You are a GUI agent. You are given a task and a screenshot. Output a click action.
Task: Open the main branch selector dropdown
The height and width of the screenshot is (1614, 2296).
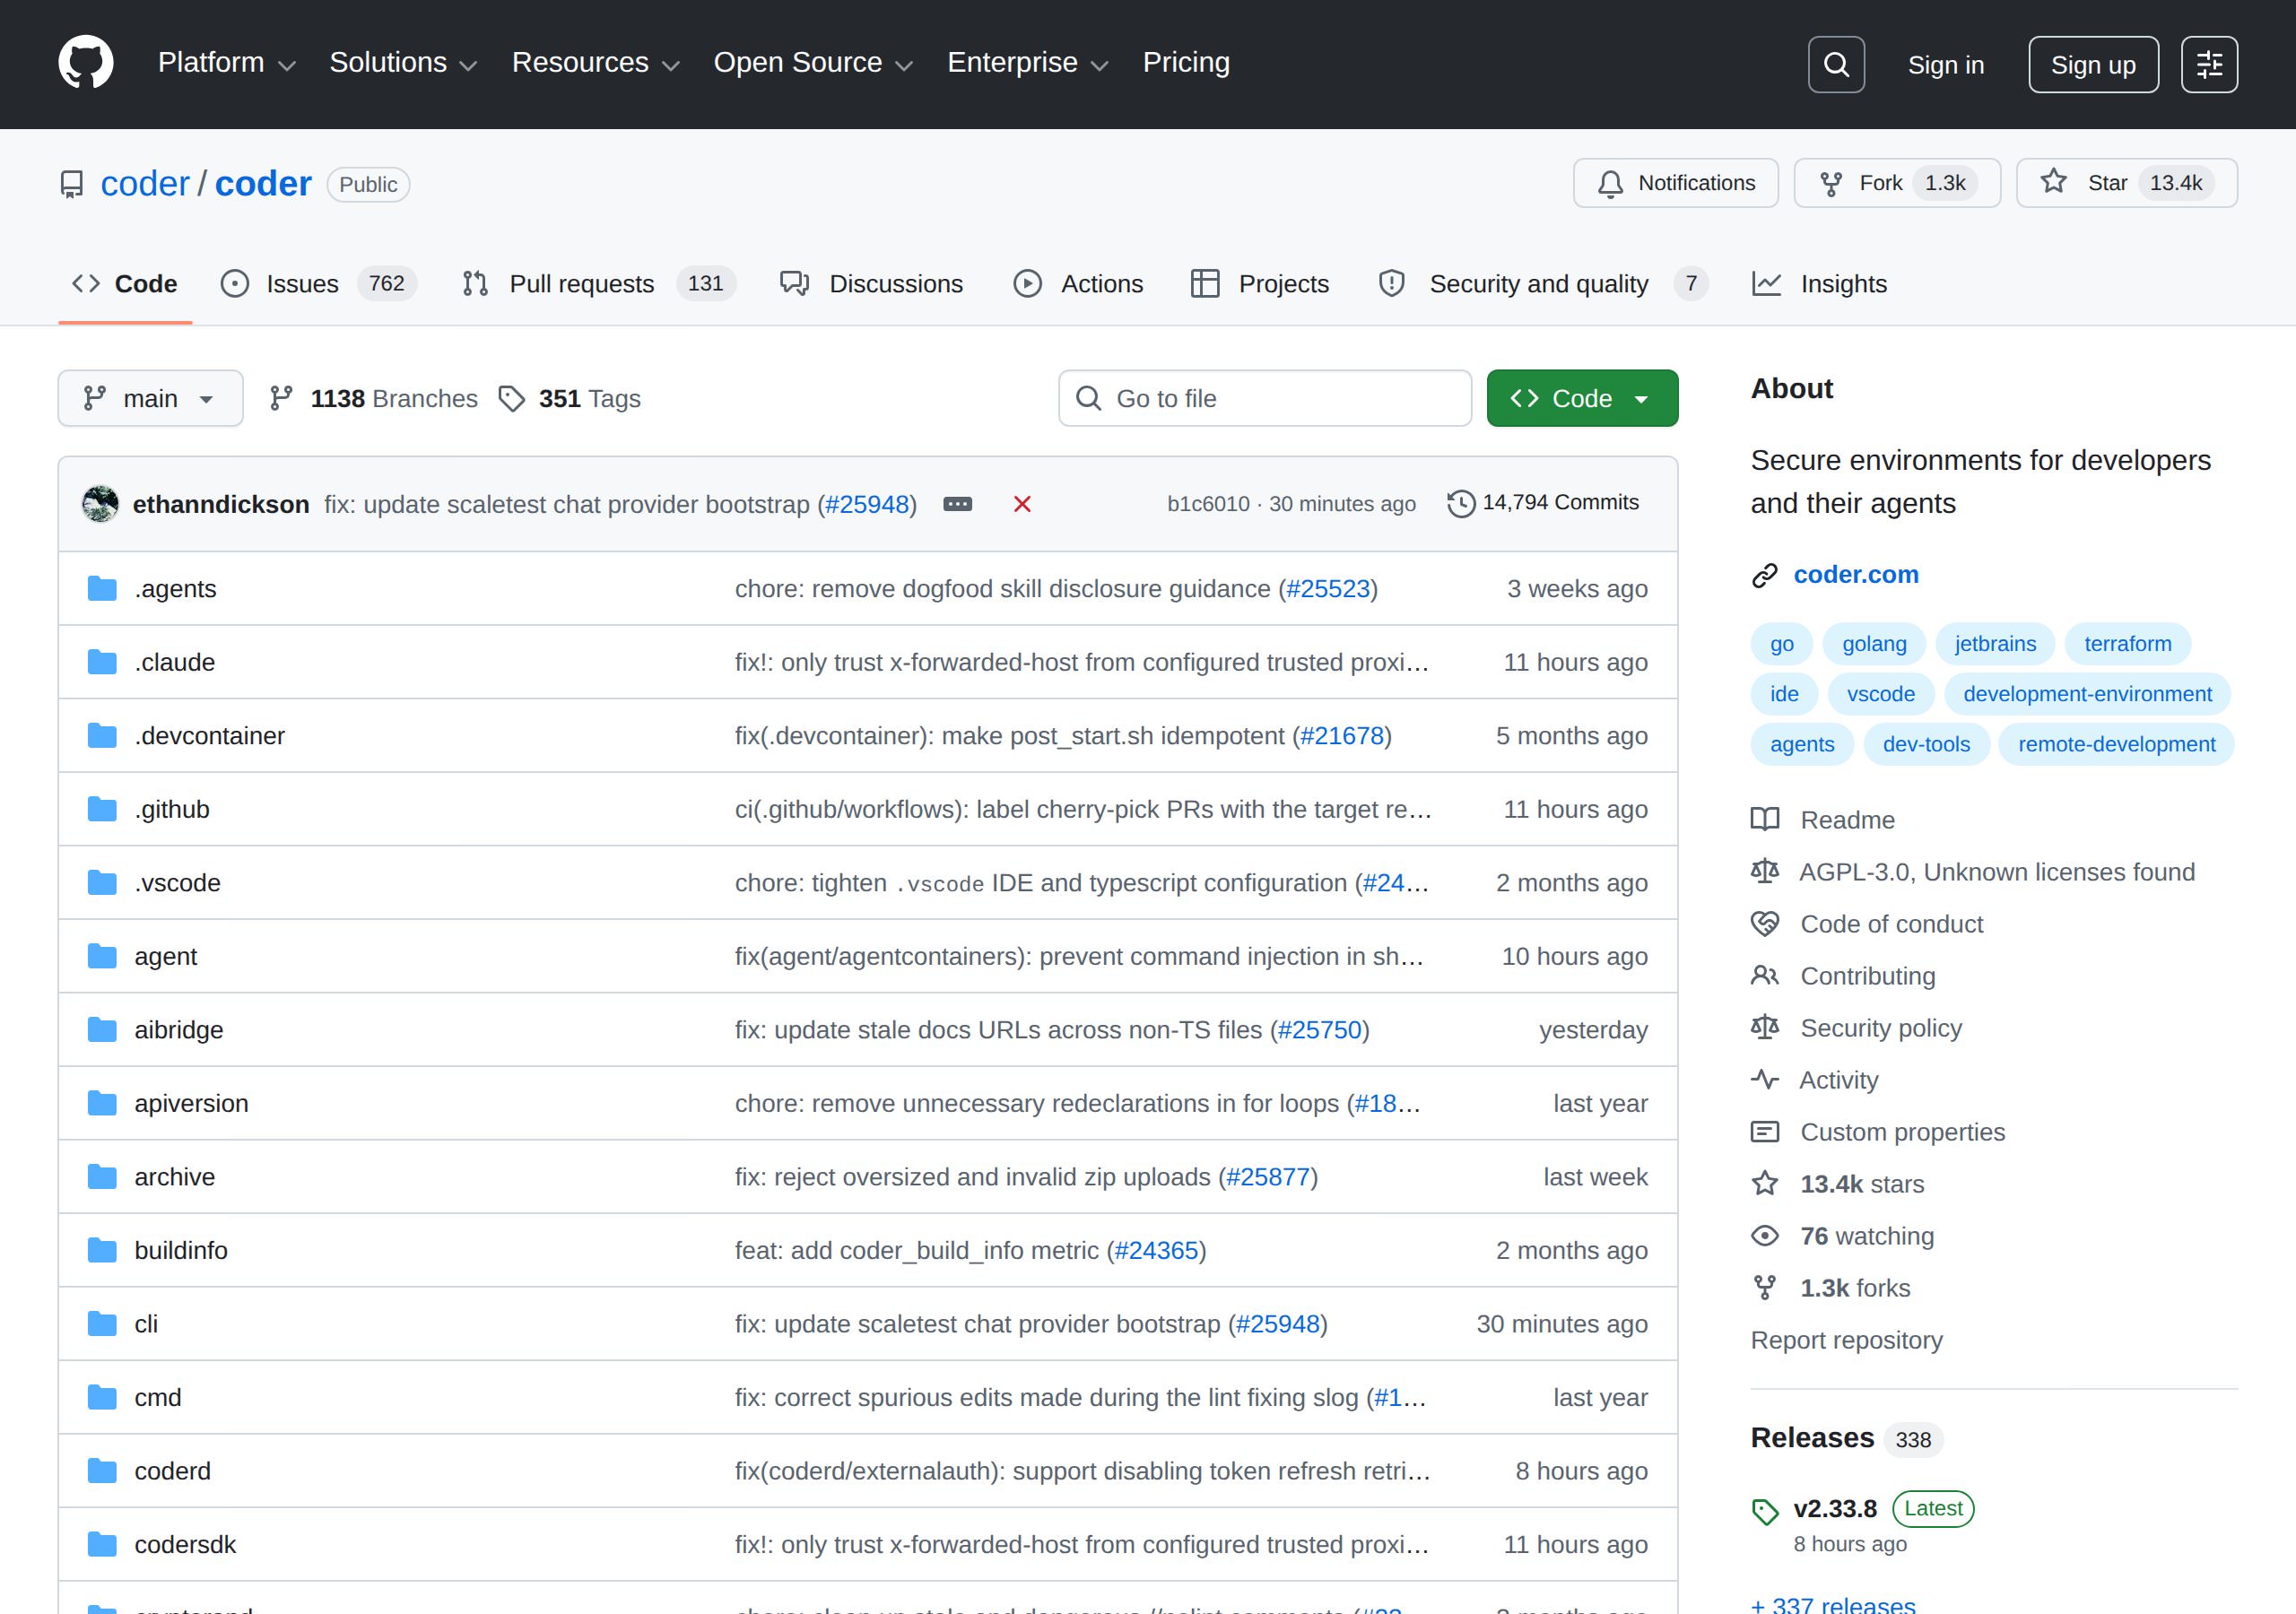point(150,398)
